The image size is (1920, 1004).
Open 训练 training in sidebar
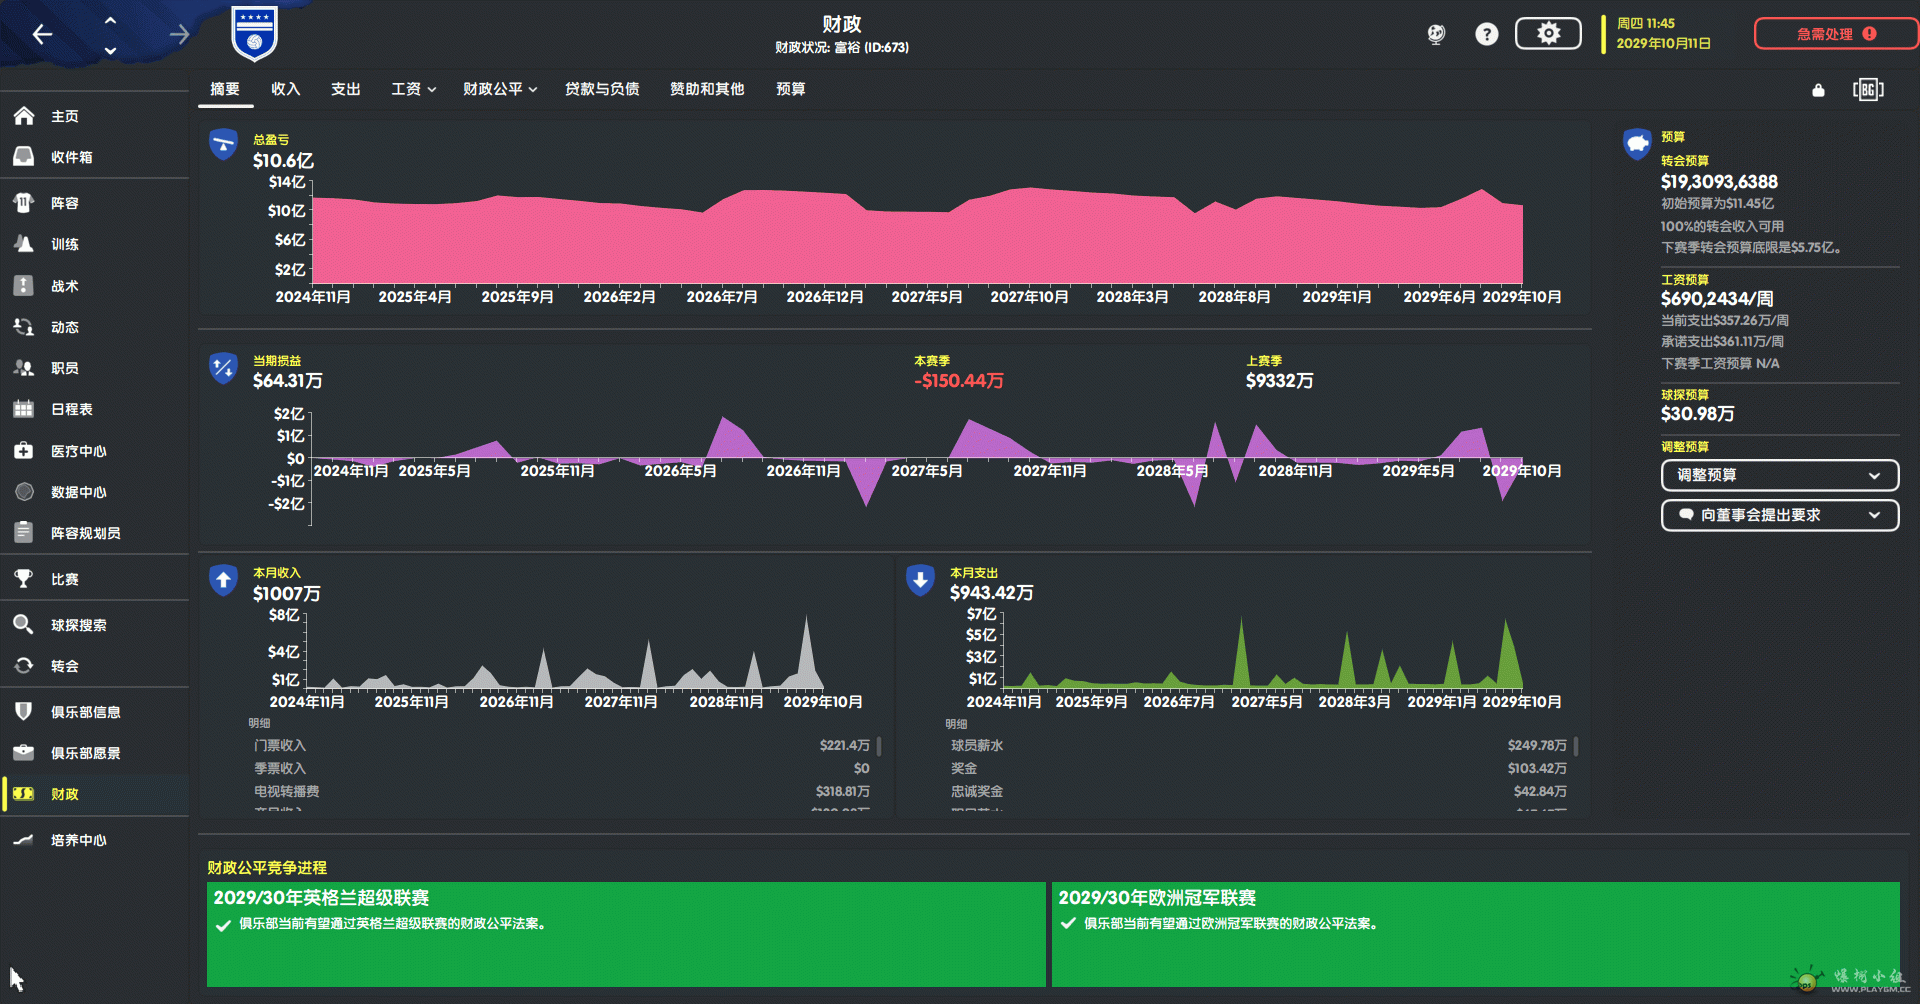(94, 244)
